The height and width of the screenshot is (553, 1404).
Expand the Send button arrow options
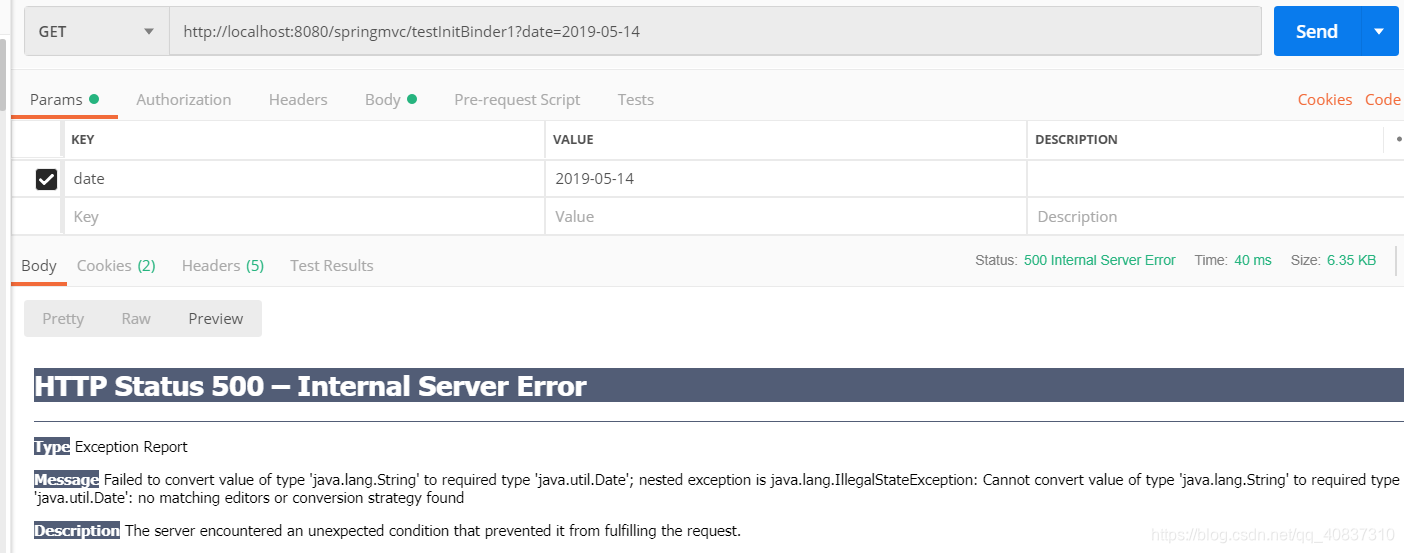click(1380, 31)
